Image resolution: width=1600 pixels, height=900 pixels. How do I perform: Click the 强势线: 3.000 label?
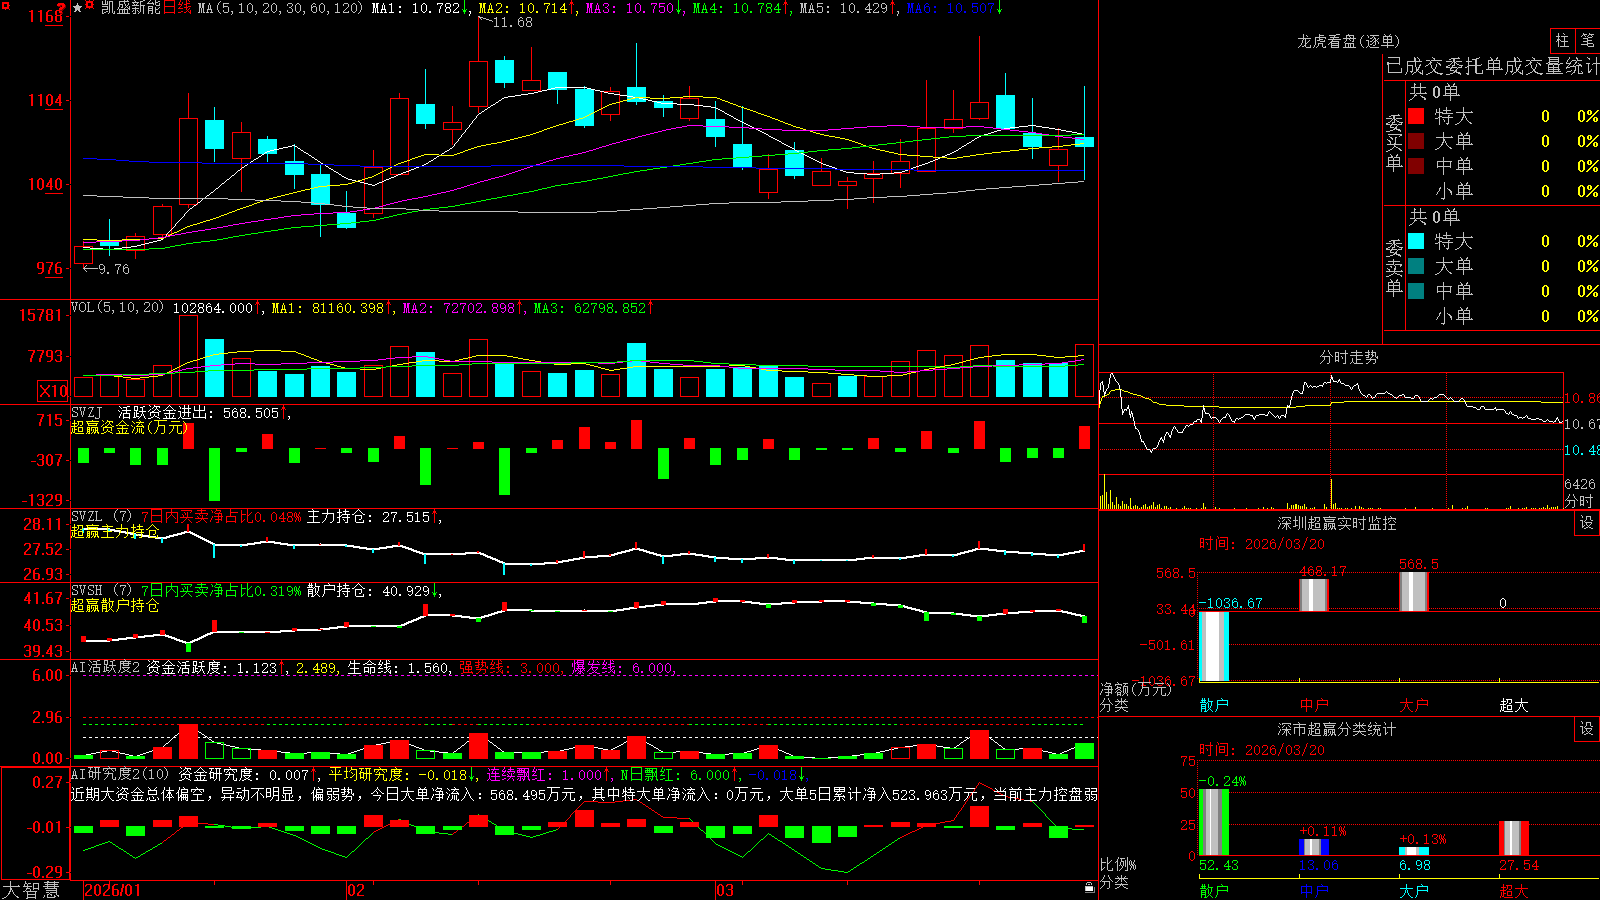[x=511, y=667]
